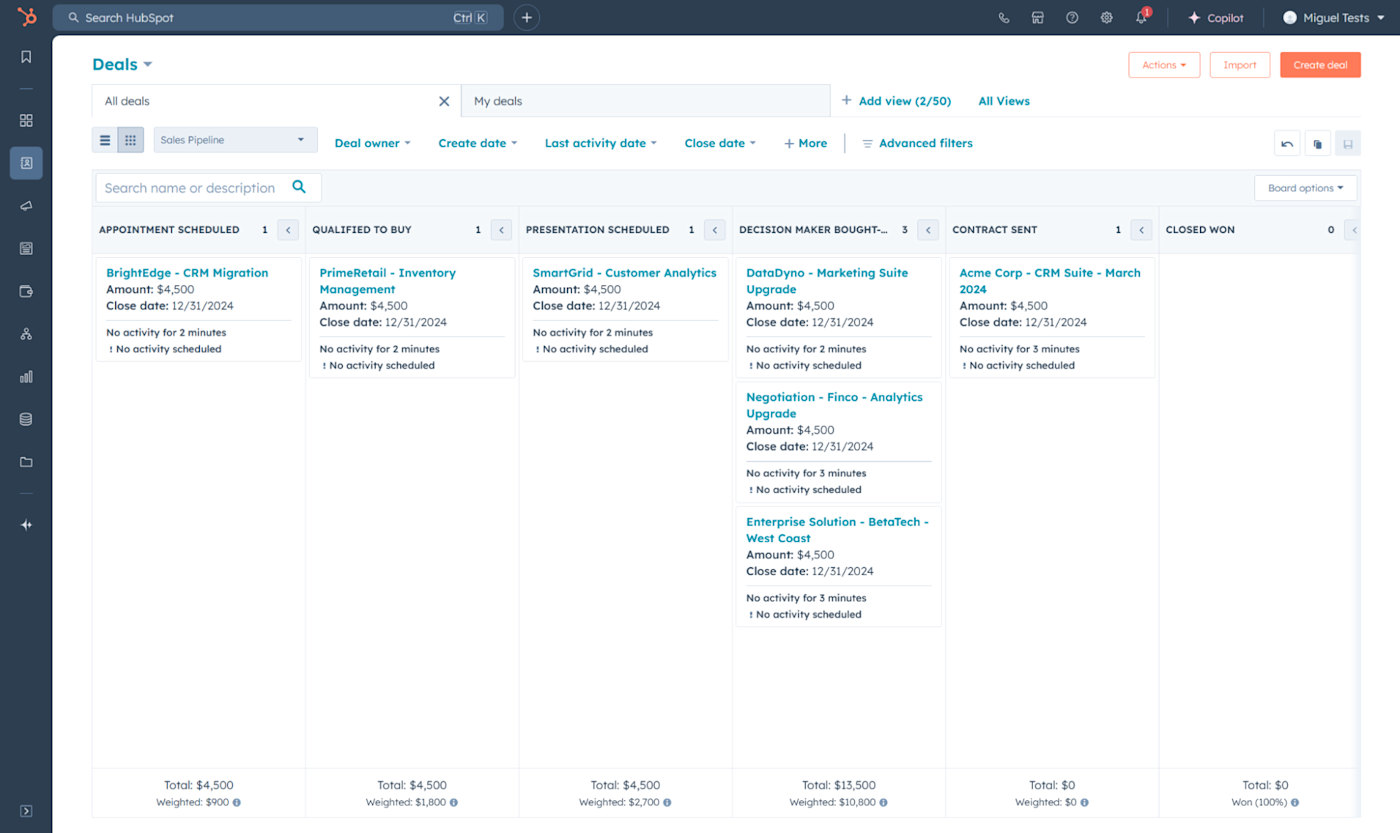Screen dimensions: 1400x833
Task: Open Advanced filters
Action: tap(917, 143)
